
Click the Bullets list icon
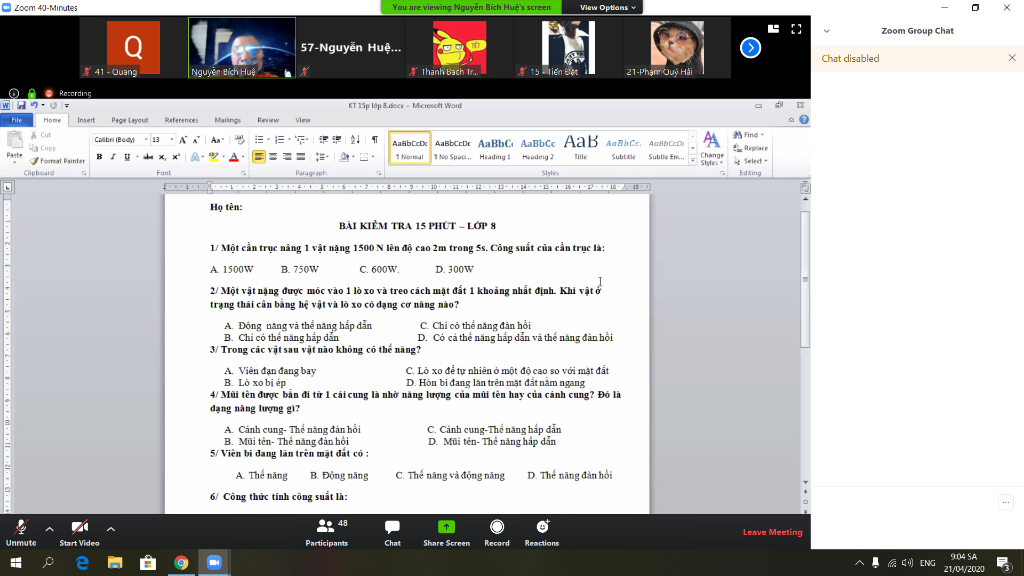pos(259,139)
